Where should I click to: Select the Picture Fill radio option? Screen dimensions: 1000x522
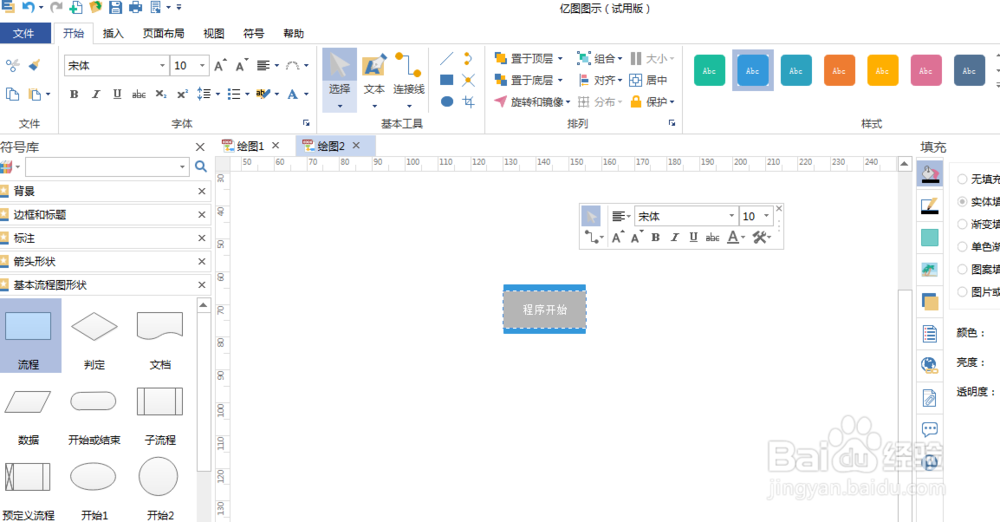pyautogui.click(x=962, y=292)
